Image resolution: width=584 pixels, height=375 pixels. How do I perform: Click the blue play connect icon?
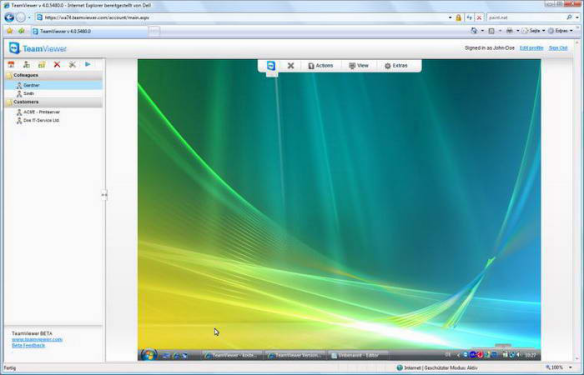88,64
